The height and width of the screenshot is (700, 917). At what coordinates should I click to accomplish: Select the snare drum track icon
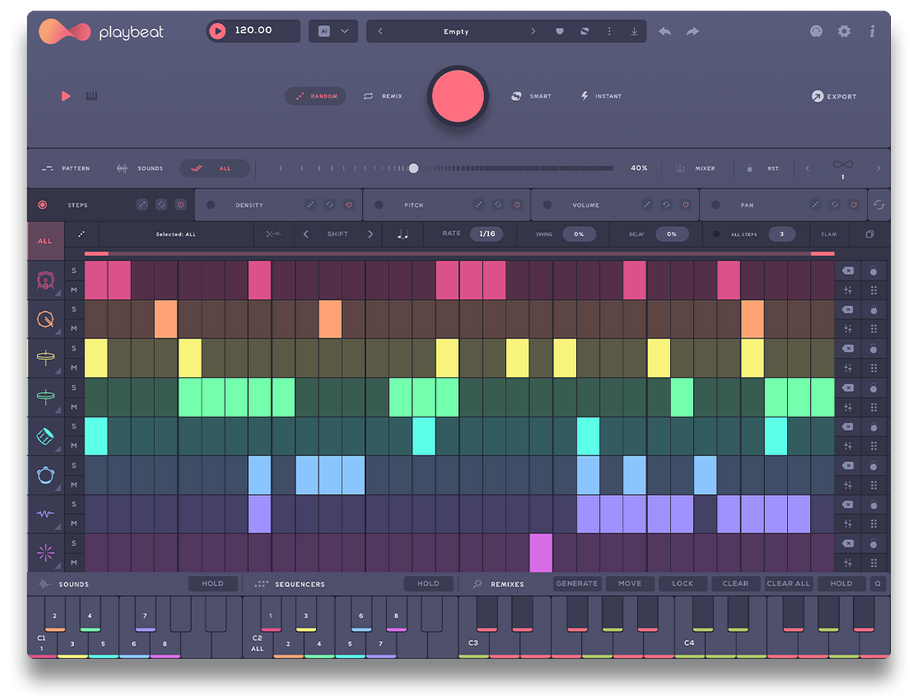tap(45, 320)
